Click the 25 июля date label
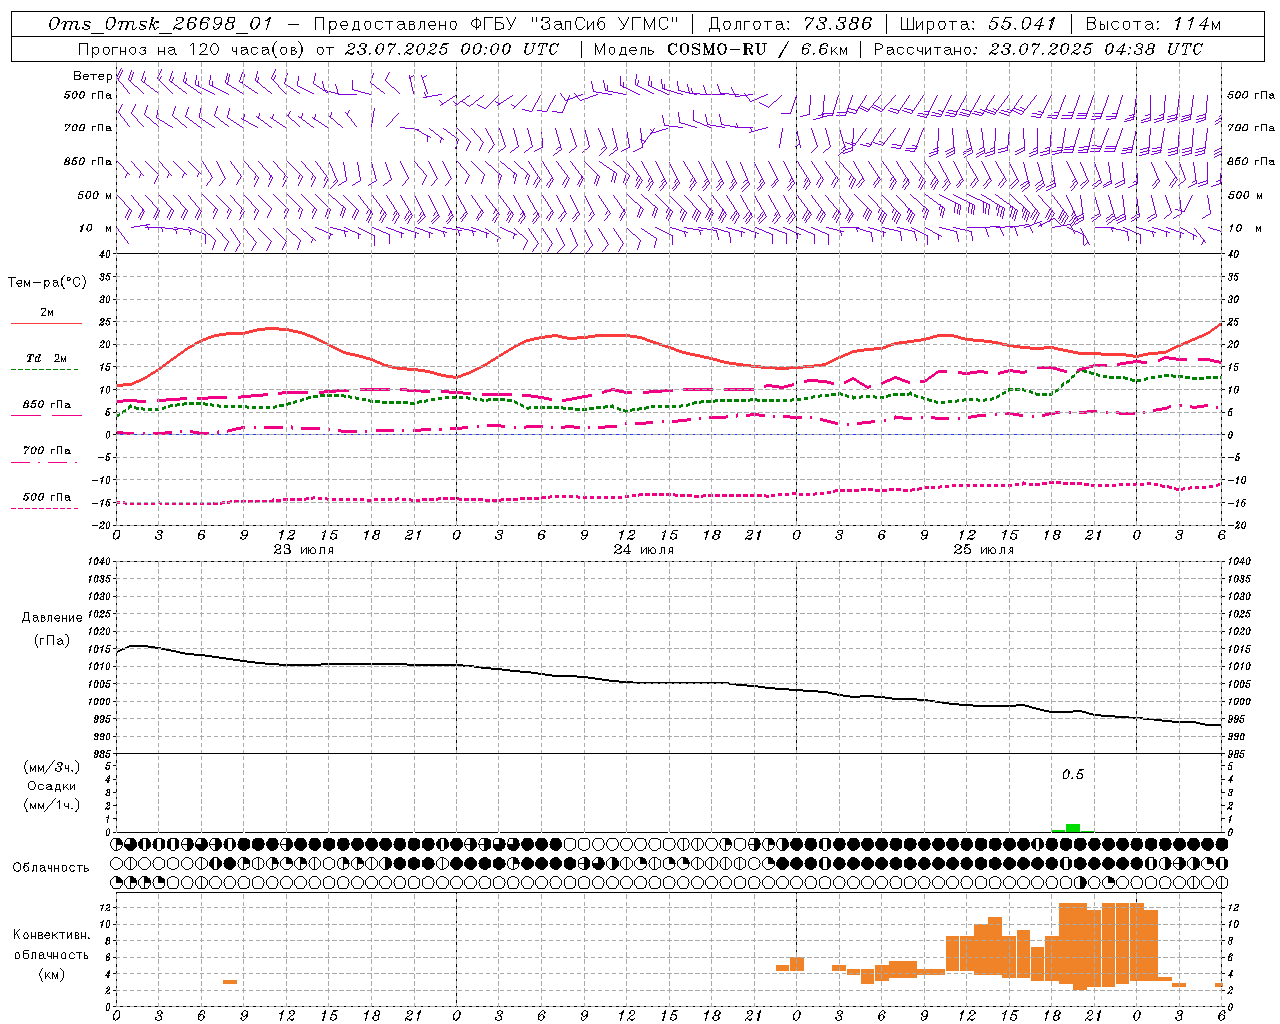 [983, 550]
